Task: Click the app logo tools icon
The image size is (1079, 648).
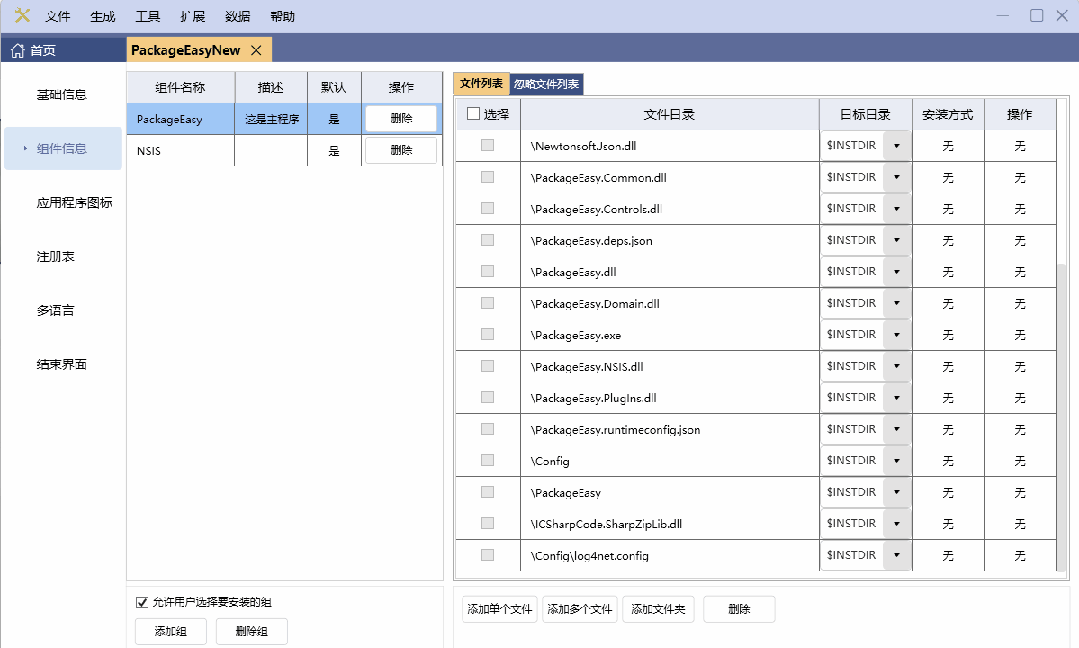Action: tap(23, 15)
